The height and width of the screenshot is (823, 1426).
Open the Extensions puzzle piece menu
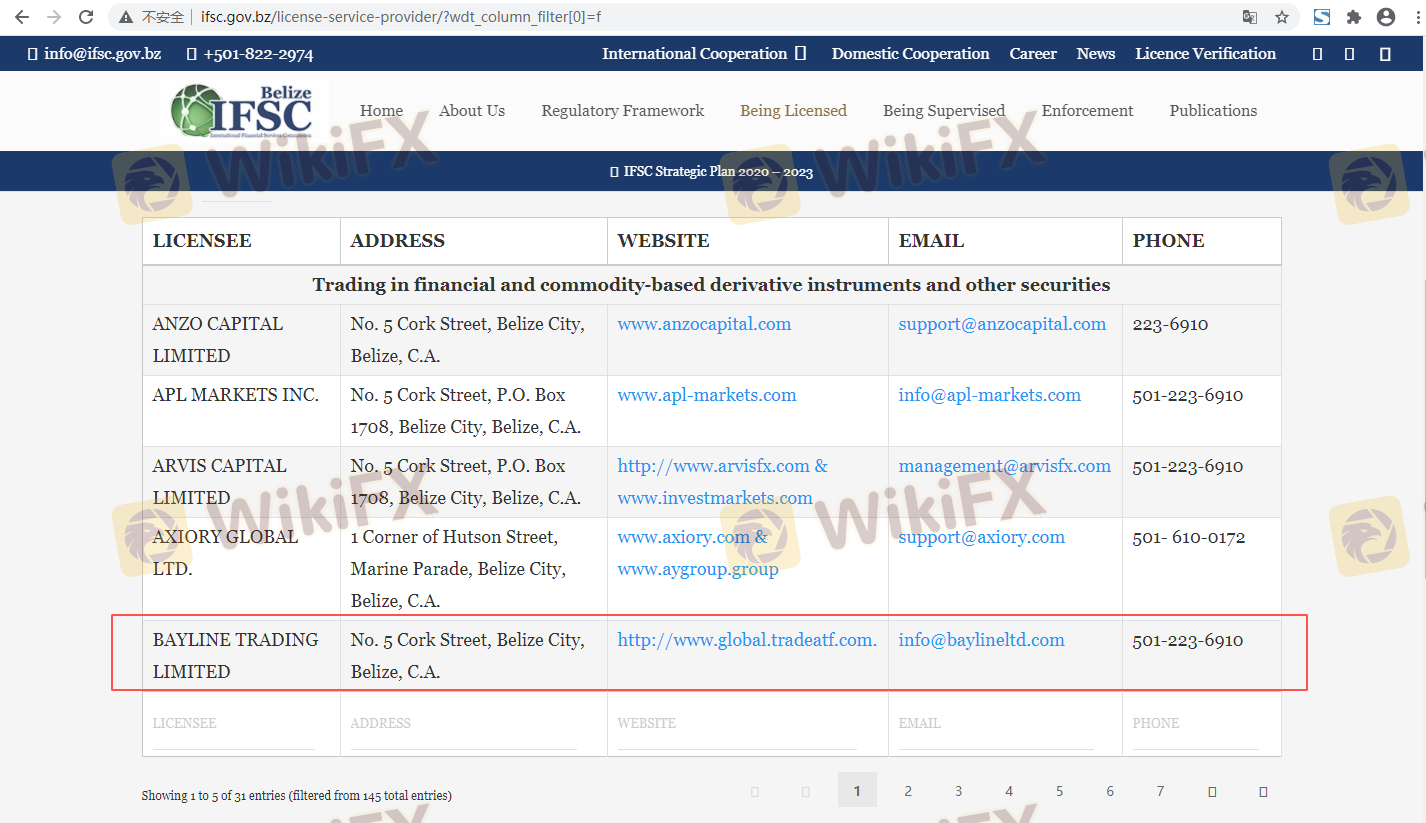(1354, 17)
